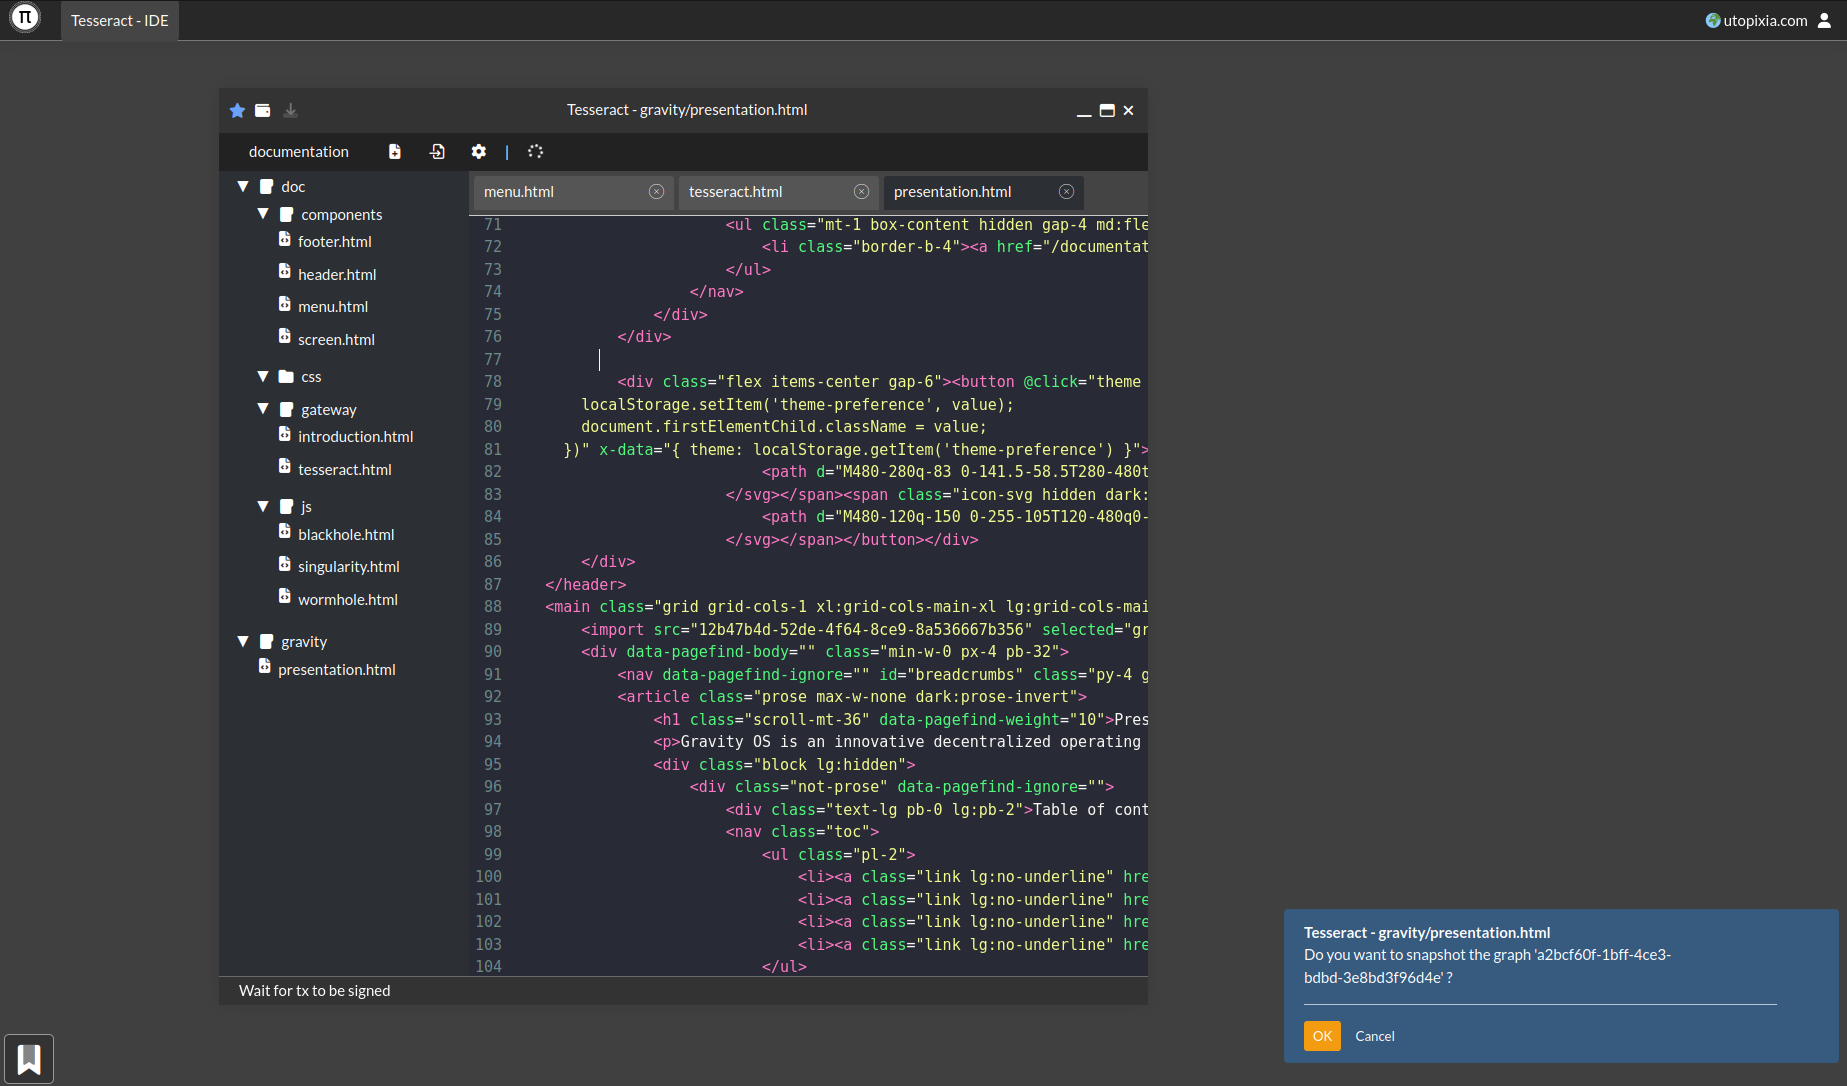
Task: Close the tesseract.html tab
Action: (861, 191)
